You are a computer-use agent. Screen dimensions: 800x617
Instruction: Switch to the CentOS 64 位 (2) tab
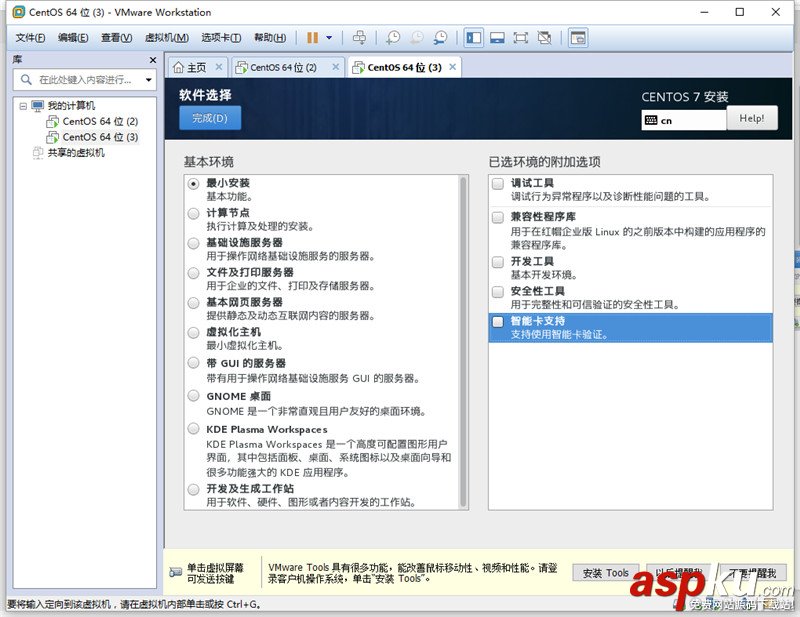click(x=283, y=67)
